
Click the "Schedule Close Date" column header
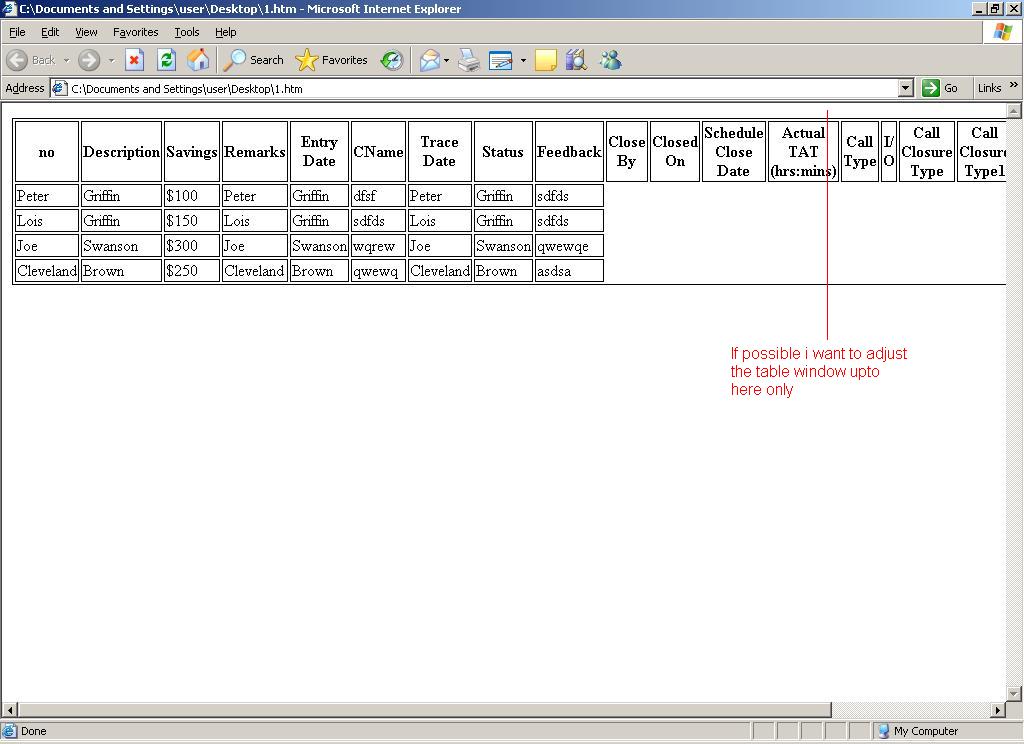coord(733,152)
